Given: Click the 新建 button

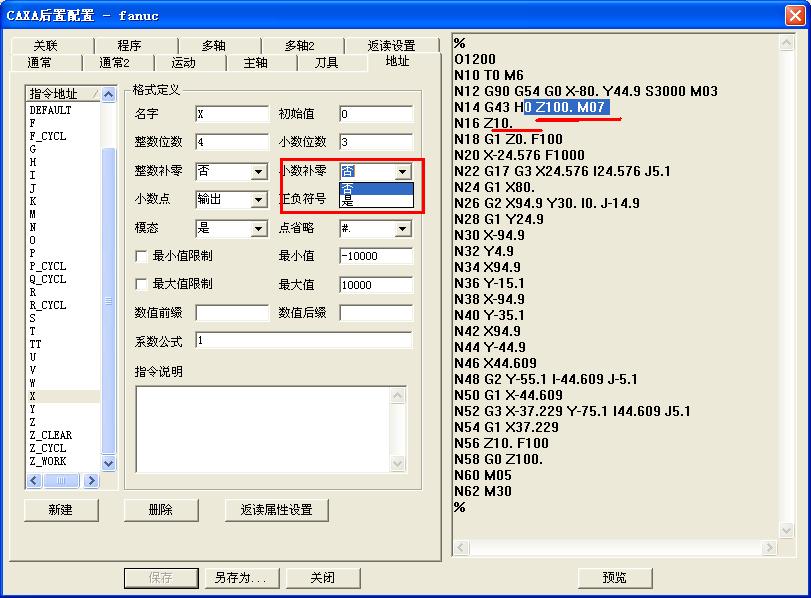Looking at the screenshot, I should 61,510.
